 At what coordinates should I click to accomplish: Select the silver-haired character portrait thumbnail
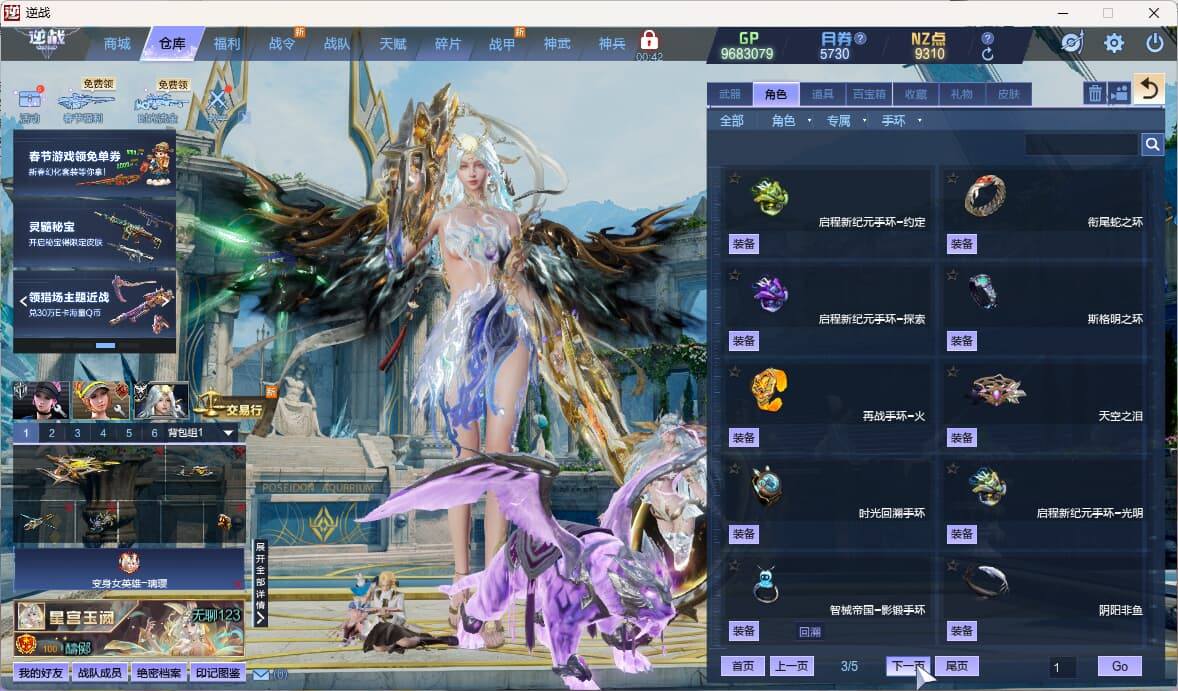coord(161,400)
